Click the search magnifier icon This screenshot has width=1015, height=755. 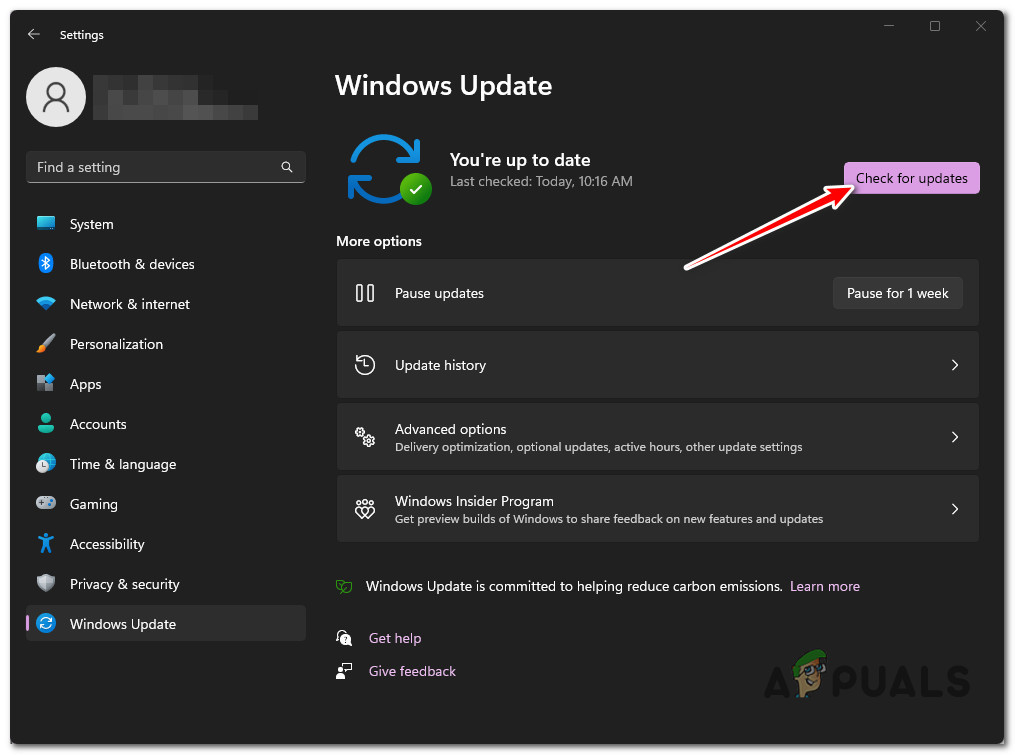click(287, 167)
